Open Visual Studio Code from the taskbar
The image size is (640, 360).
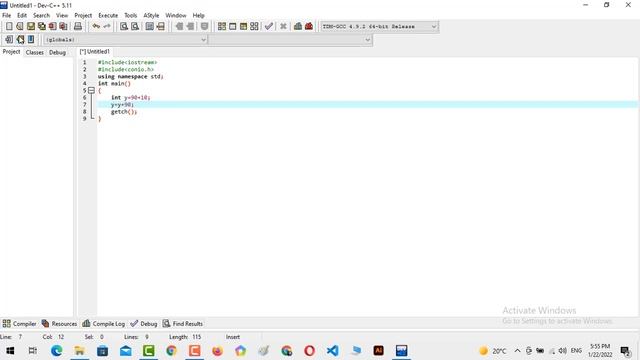click(x=333, y=351)
